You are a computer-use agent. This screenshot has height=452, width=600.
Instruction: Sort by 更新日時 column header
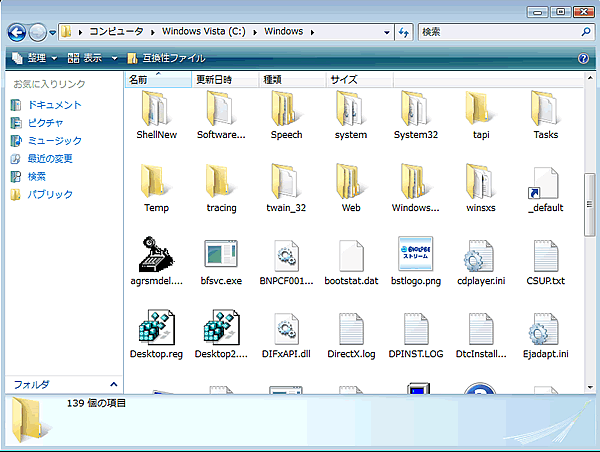[x=225, y=80]
